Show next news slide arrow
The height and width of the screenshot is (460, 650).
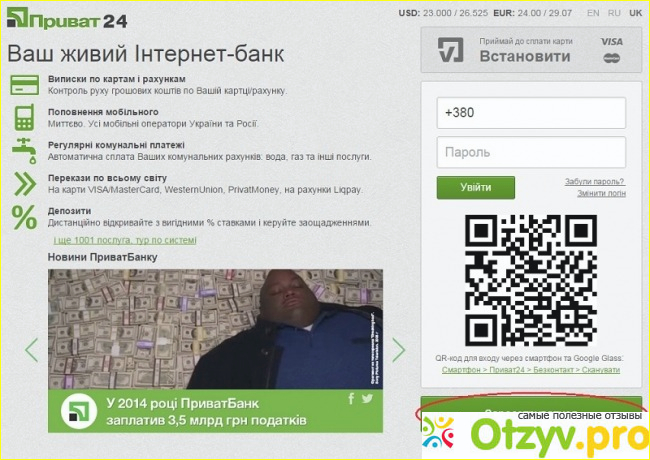click(398, 350)
